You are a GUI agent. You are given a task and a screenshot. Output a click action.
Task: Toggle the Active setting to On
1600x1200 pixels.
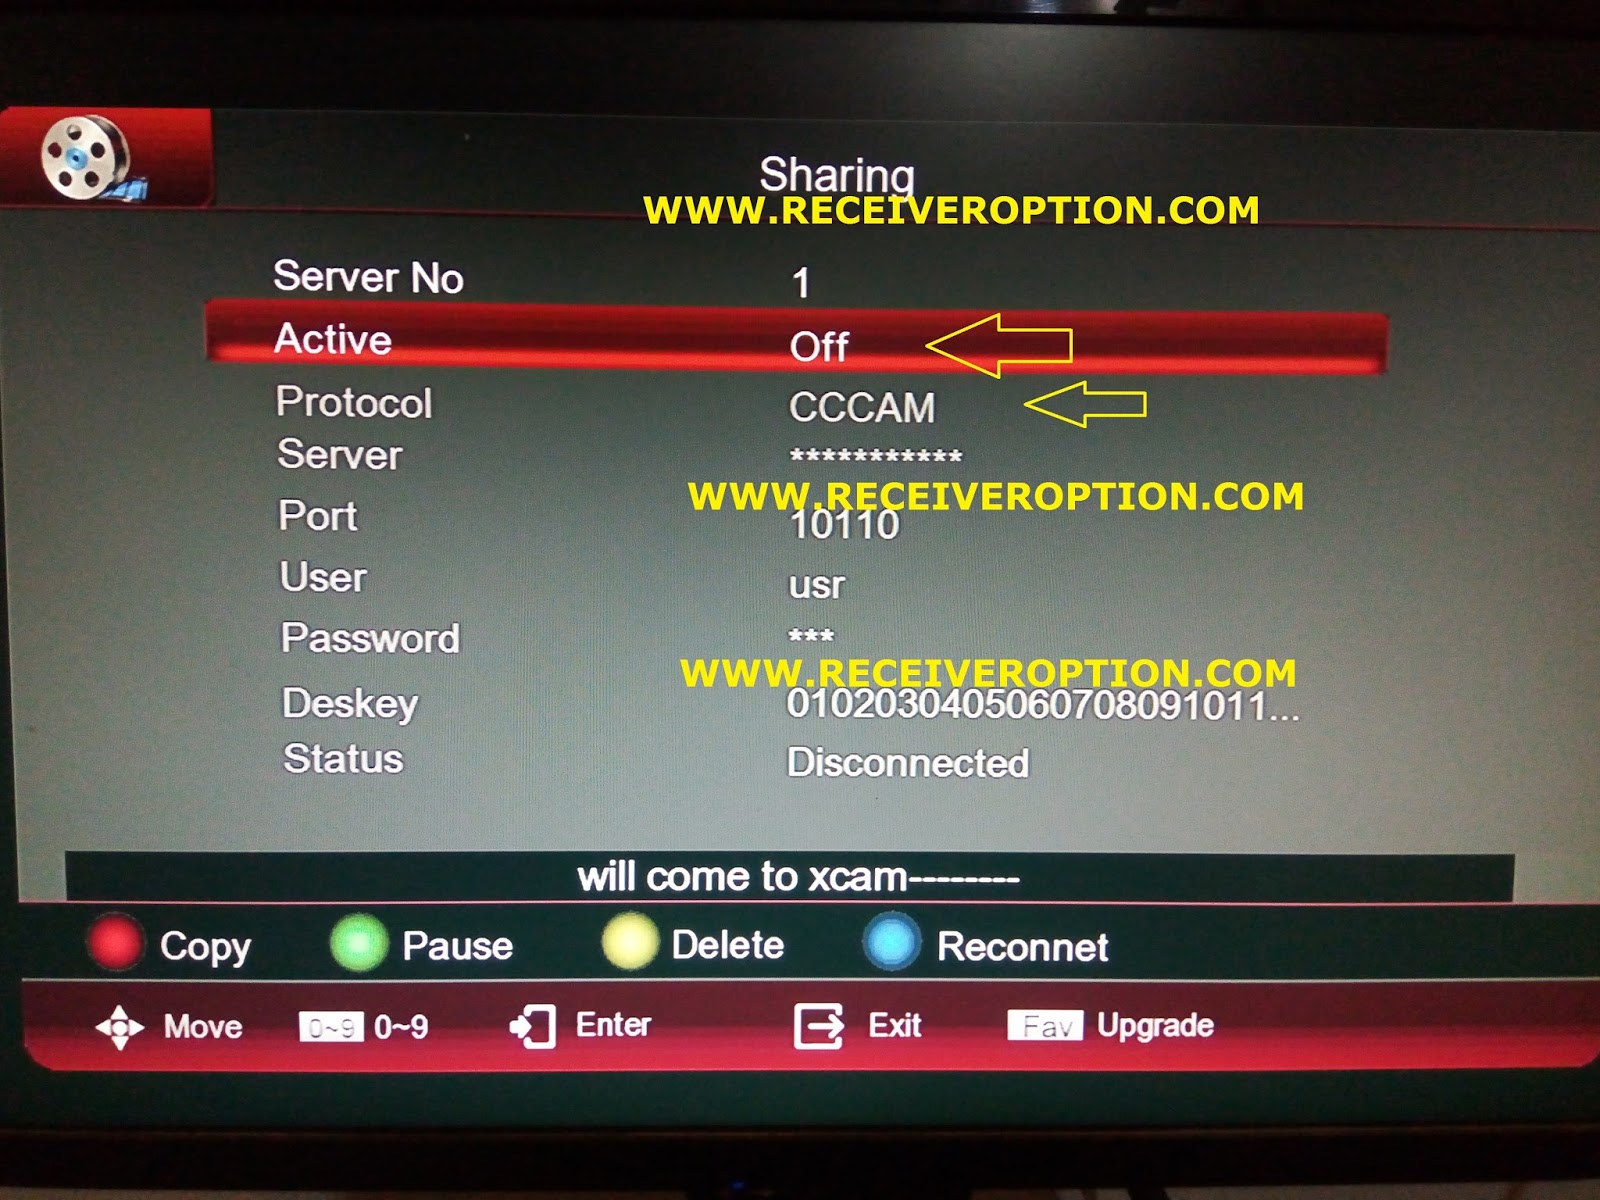point(820,345)
